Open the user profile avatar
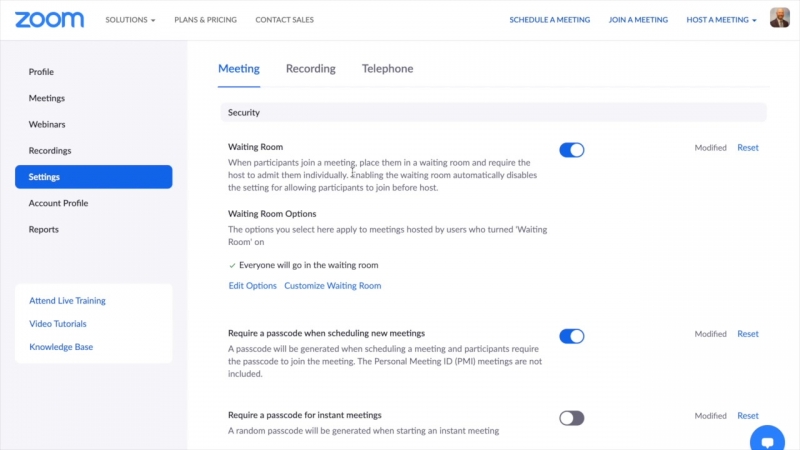Image resolution: width=800 pixels, height=450 pixels. click(779, 18)
